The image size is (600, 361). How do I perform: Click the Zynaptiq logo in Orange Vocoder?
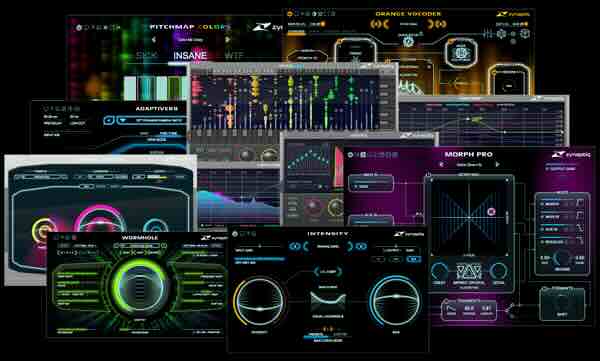(513, 14)
